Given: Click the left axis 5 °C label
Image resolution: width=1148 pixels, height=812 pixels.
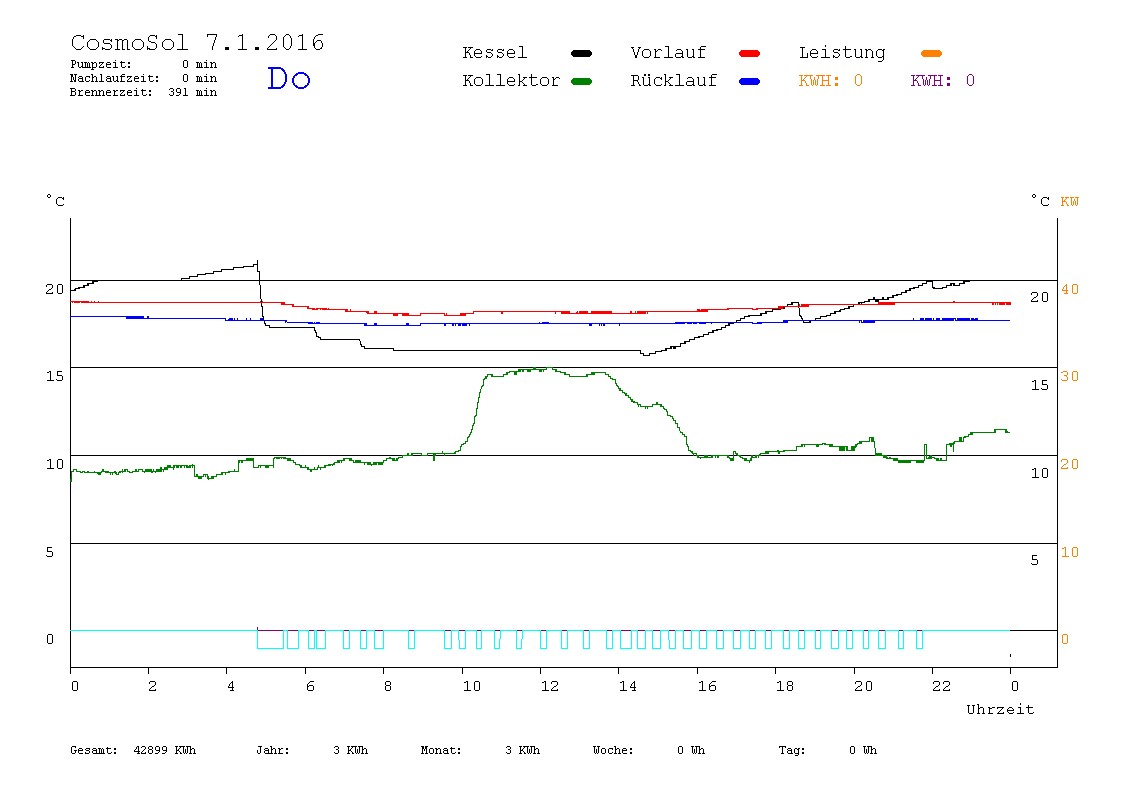Looking at the screenshot, I should (x=50, y=552).
